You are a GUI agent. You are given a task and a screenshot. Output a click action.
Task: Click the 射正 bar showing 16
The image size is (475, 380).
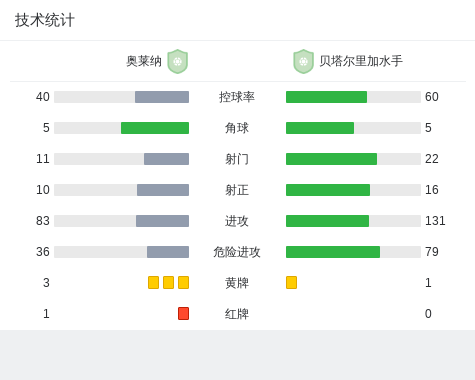point(353,190)
